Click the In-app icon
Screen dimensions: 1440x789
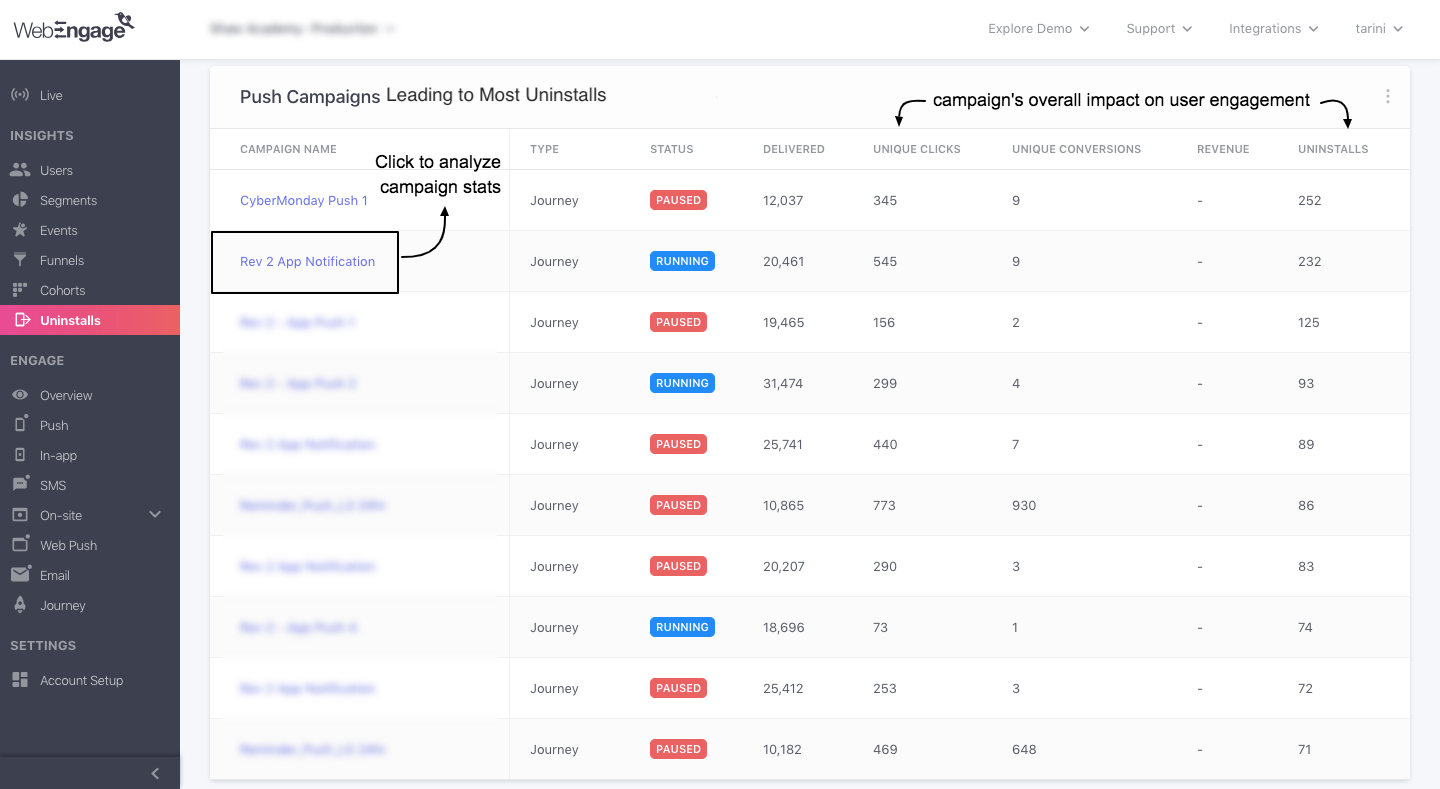20,455
